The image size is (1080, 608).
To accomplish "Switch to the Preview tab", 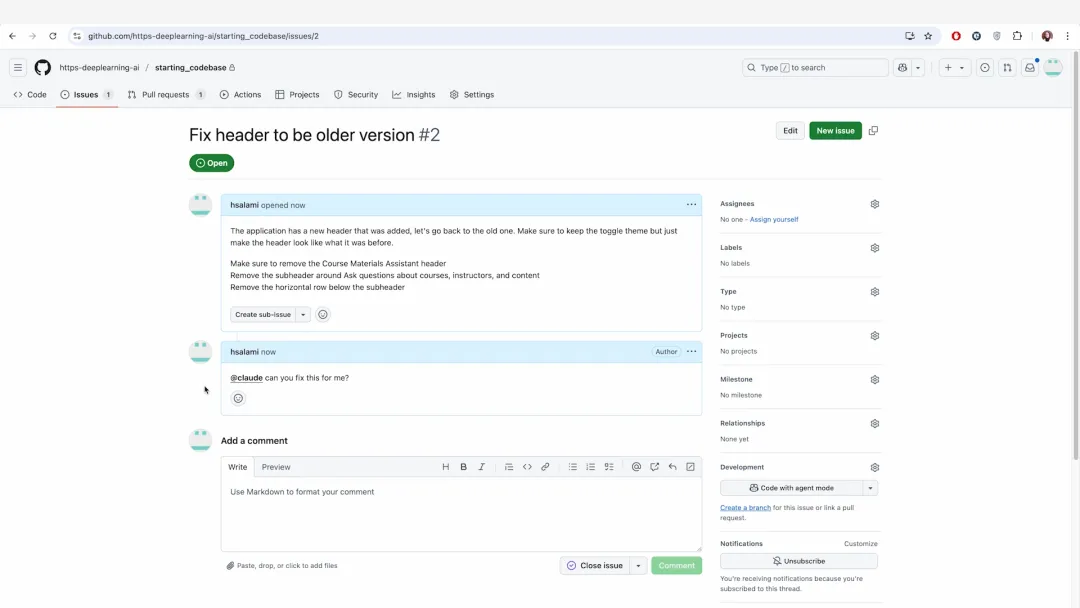I will click(x=276, y=466).
